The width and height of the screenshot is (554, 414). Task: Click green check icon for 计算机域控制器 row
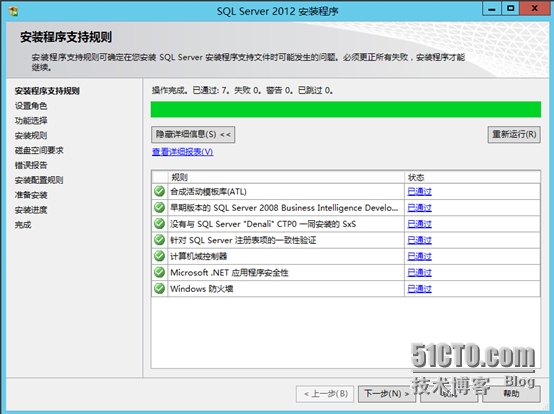pos(159,256)
